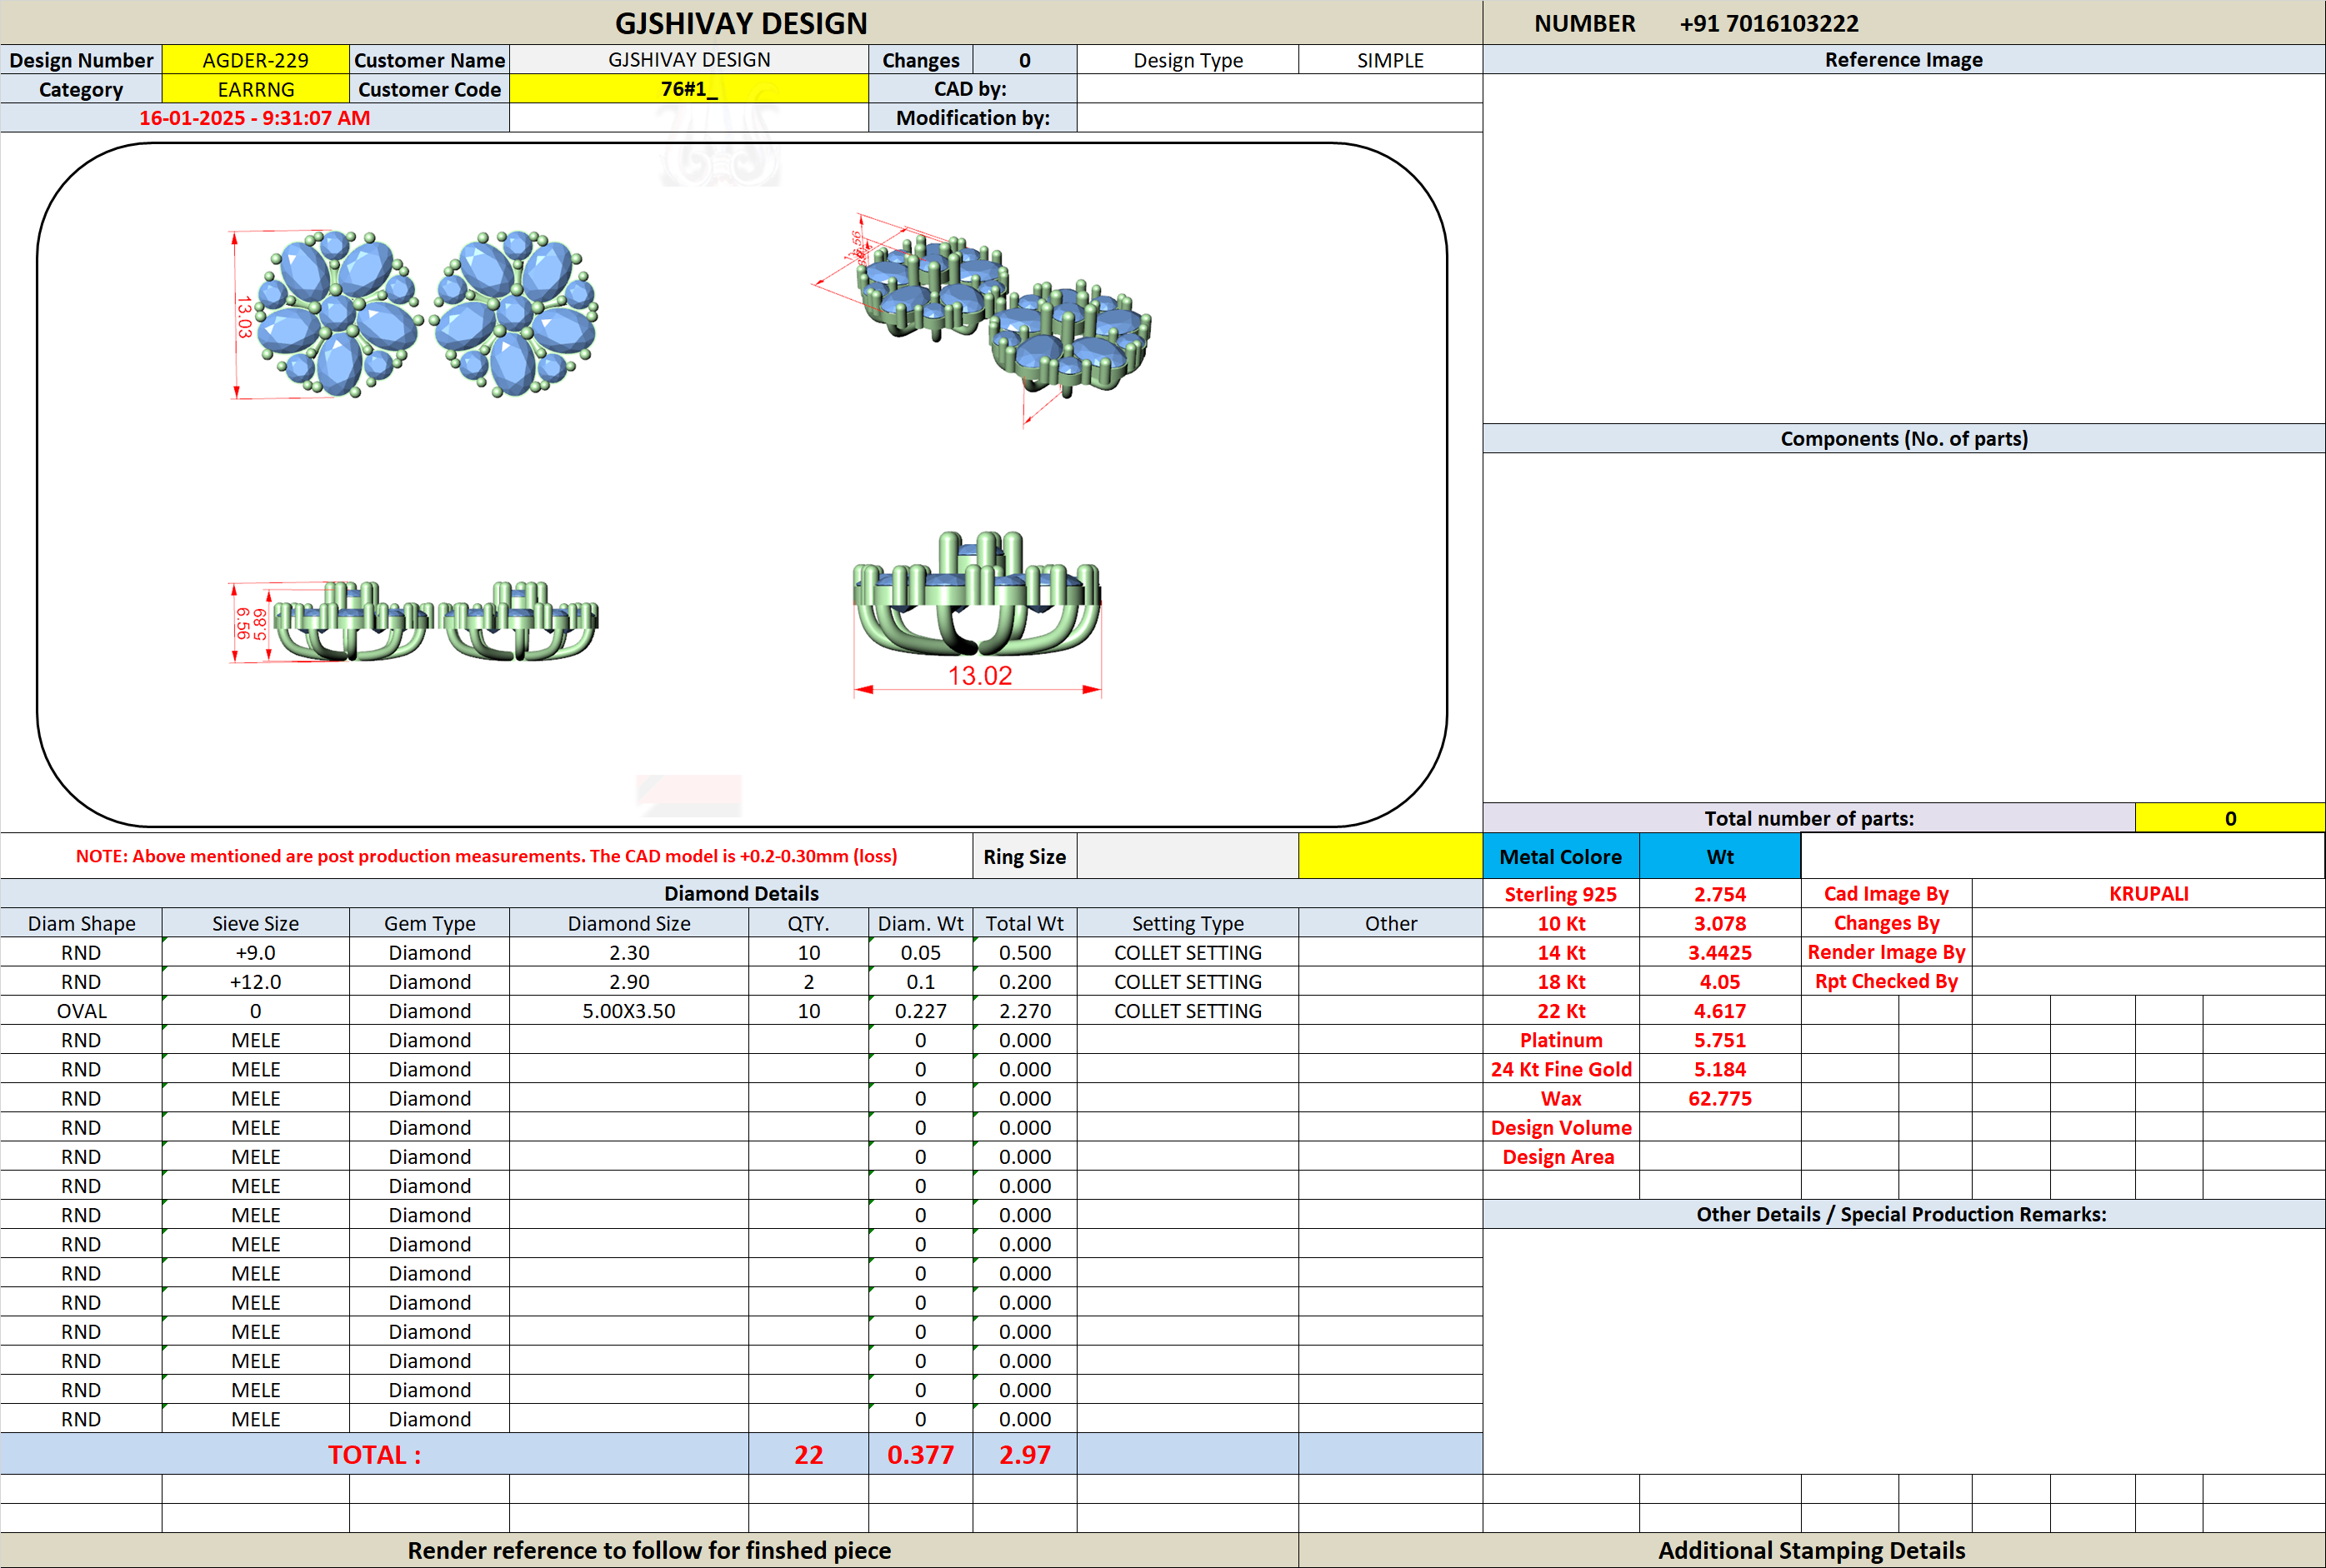Image resolution: width=2326 pixels, height=1568 pixels.
Task: Click the Render Image By label
Action: pyautogui.click(x=1886, y=952)
